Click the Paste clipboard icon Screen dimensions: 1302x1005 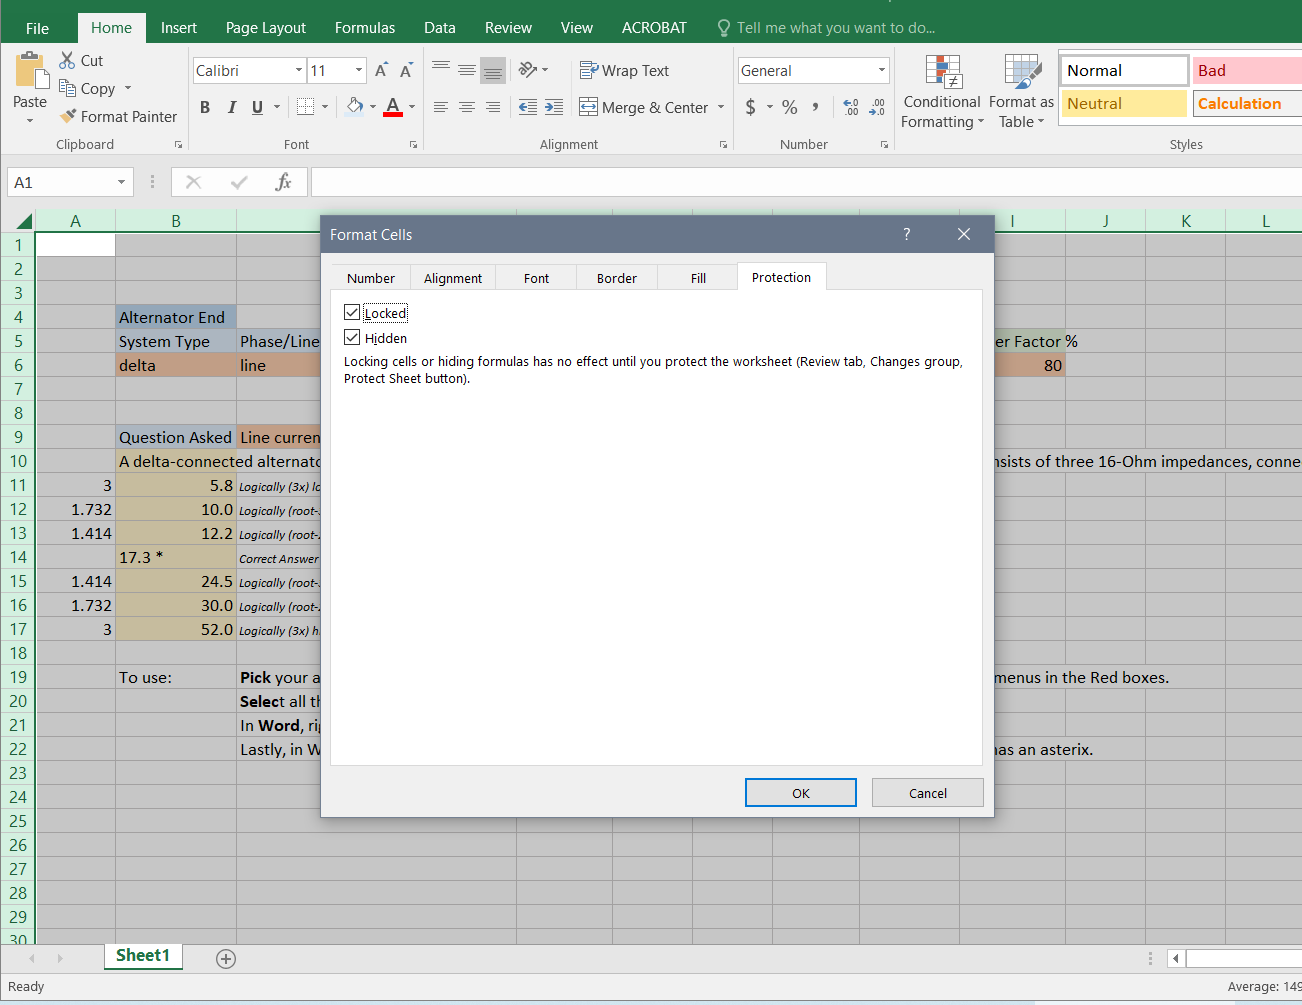click(31, 71)
